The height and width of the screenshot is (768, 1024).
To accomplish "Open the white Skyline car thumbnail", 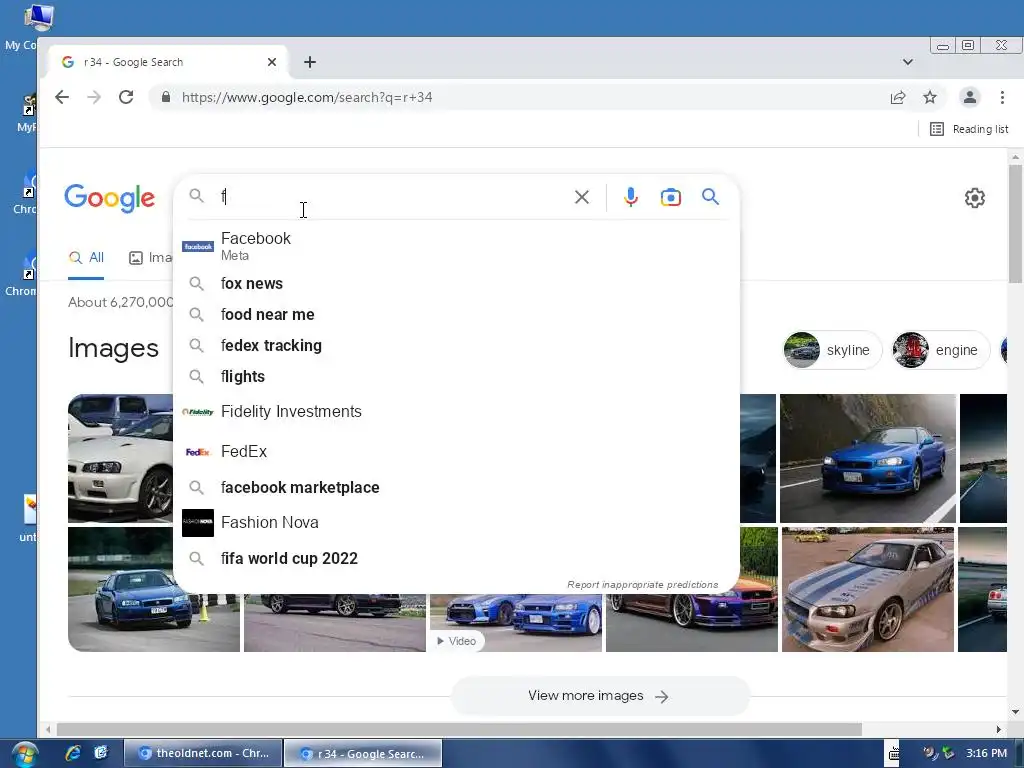I will click(121, 458).
